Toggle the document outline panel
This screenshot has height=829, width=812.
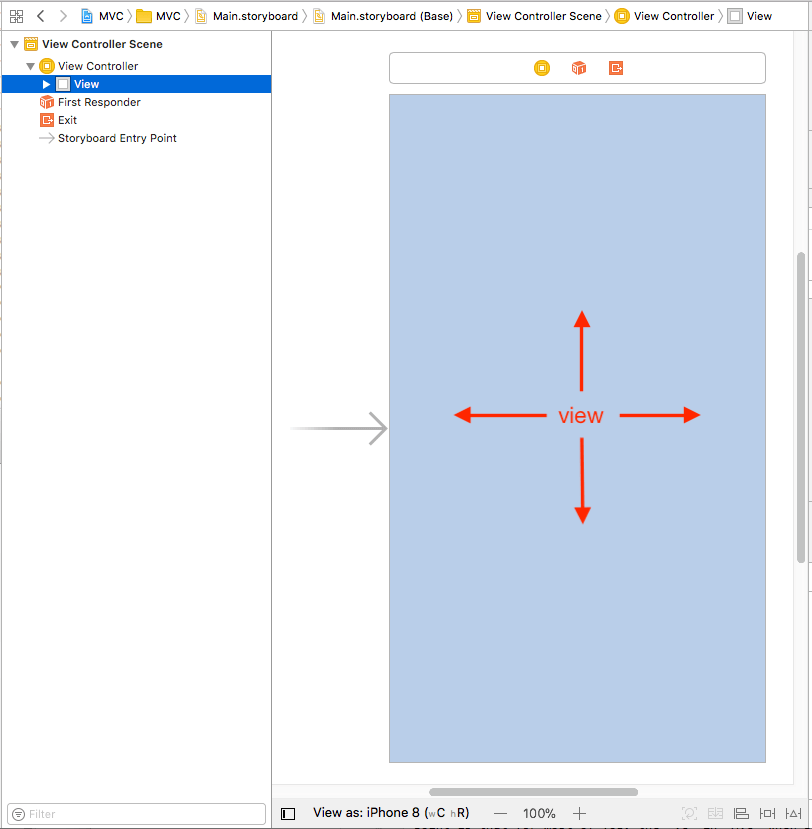tap(288, 814)
